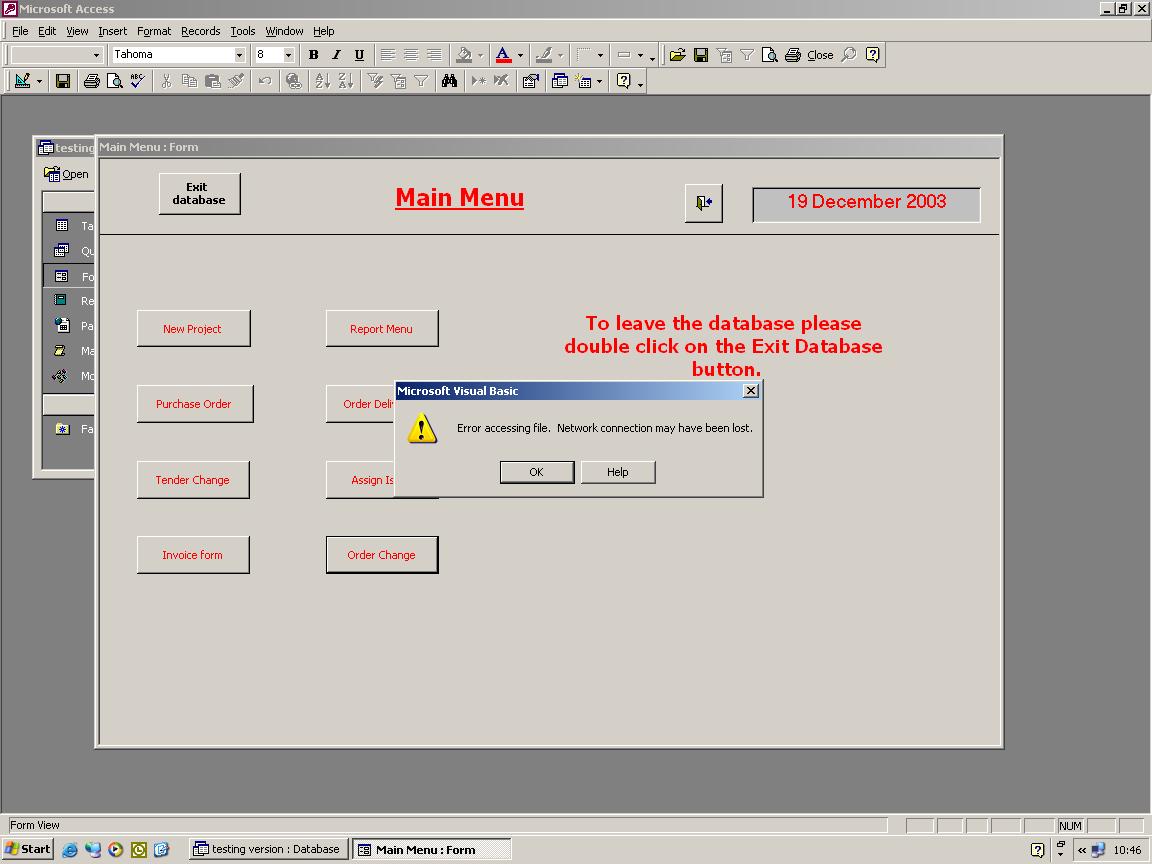Click the Sort Descending Z-A icon

tap(346, 81)
